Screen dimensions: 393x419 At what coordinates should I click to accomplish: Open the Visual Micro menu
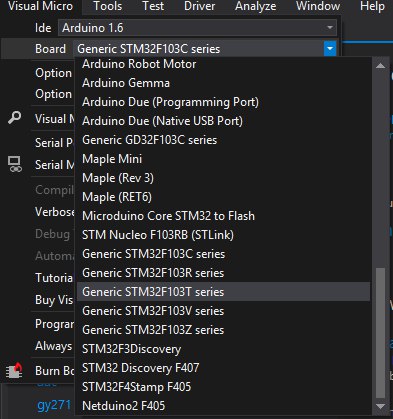(x=40, y=6)
